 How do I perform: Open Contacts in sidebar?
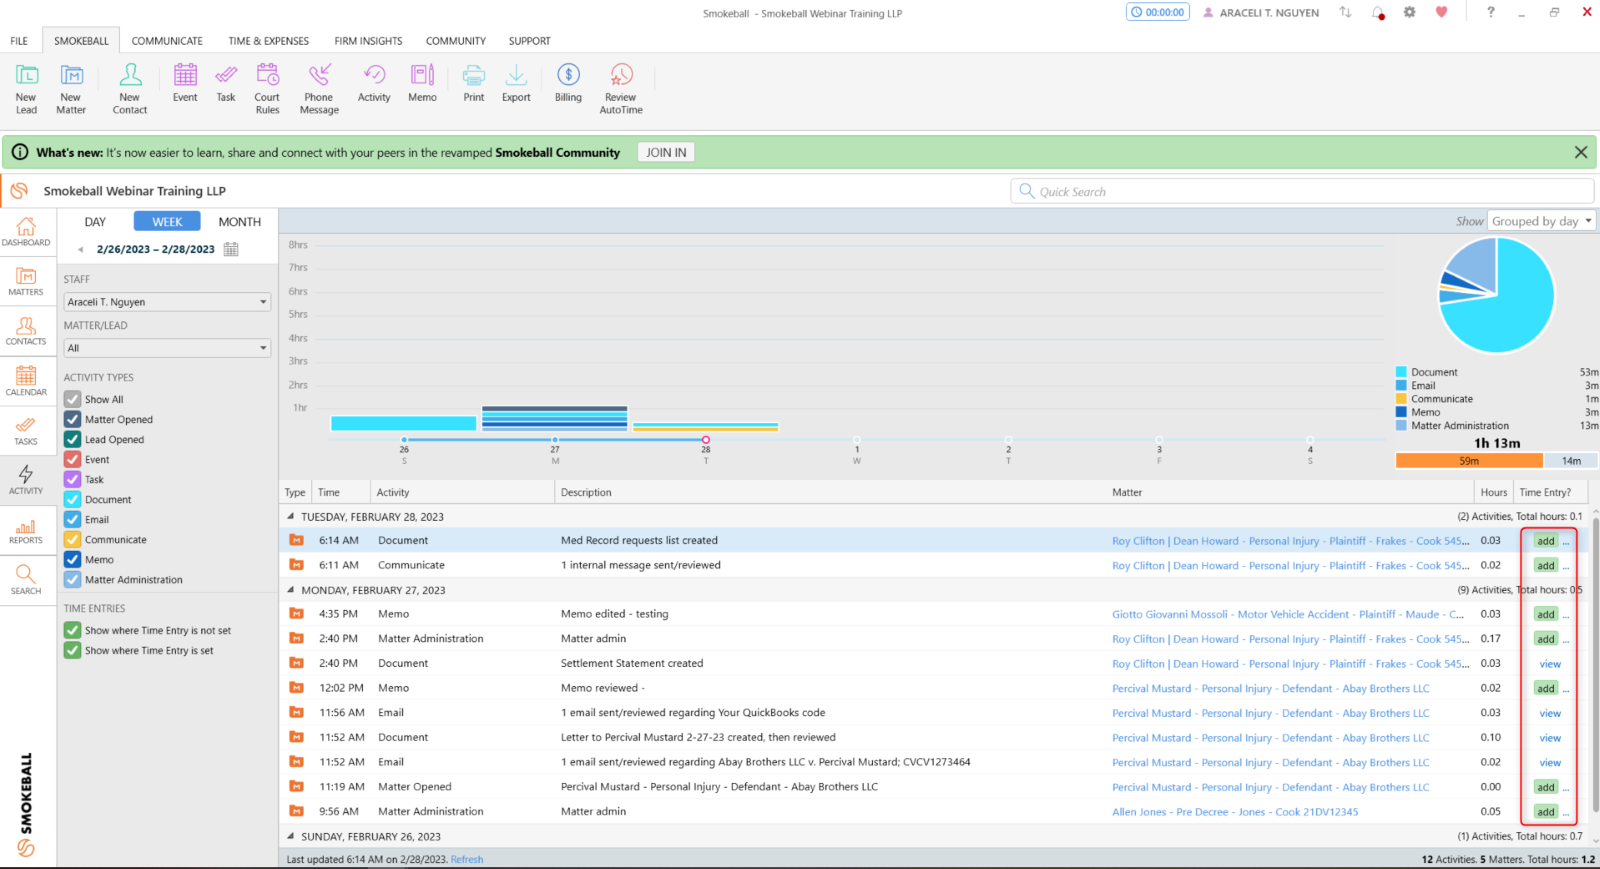click(26, 331)
